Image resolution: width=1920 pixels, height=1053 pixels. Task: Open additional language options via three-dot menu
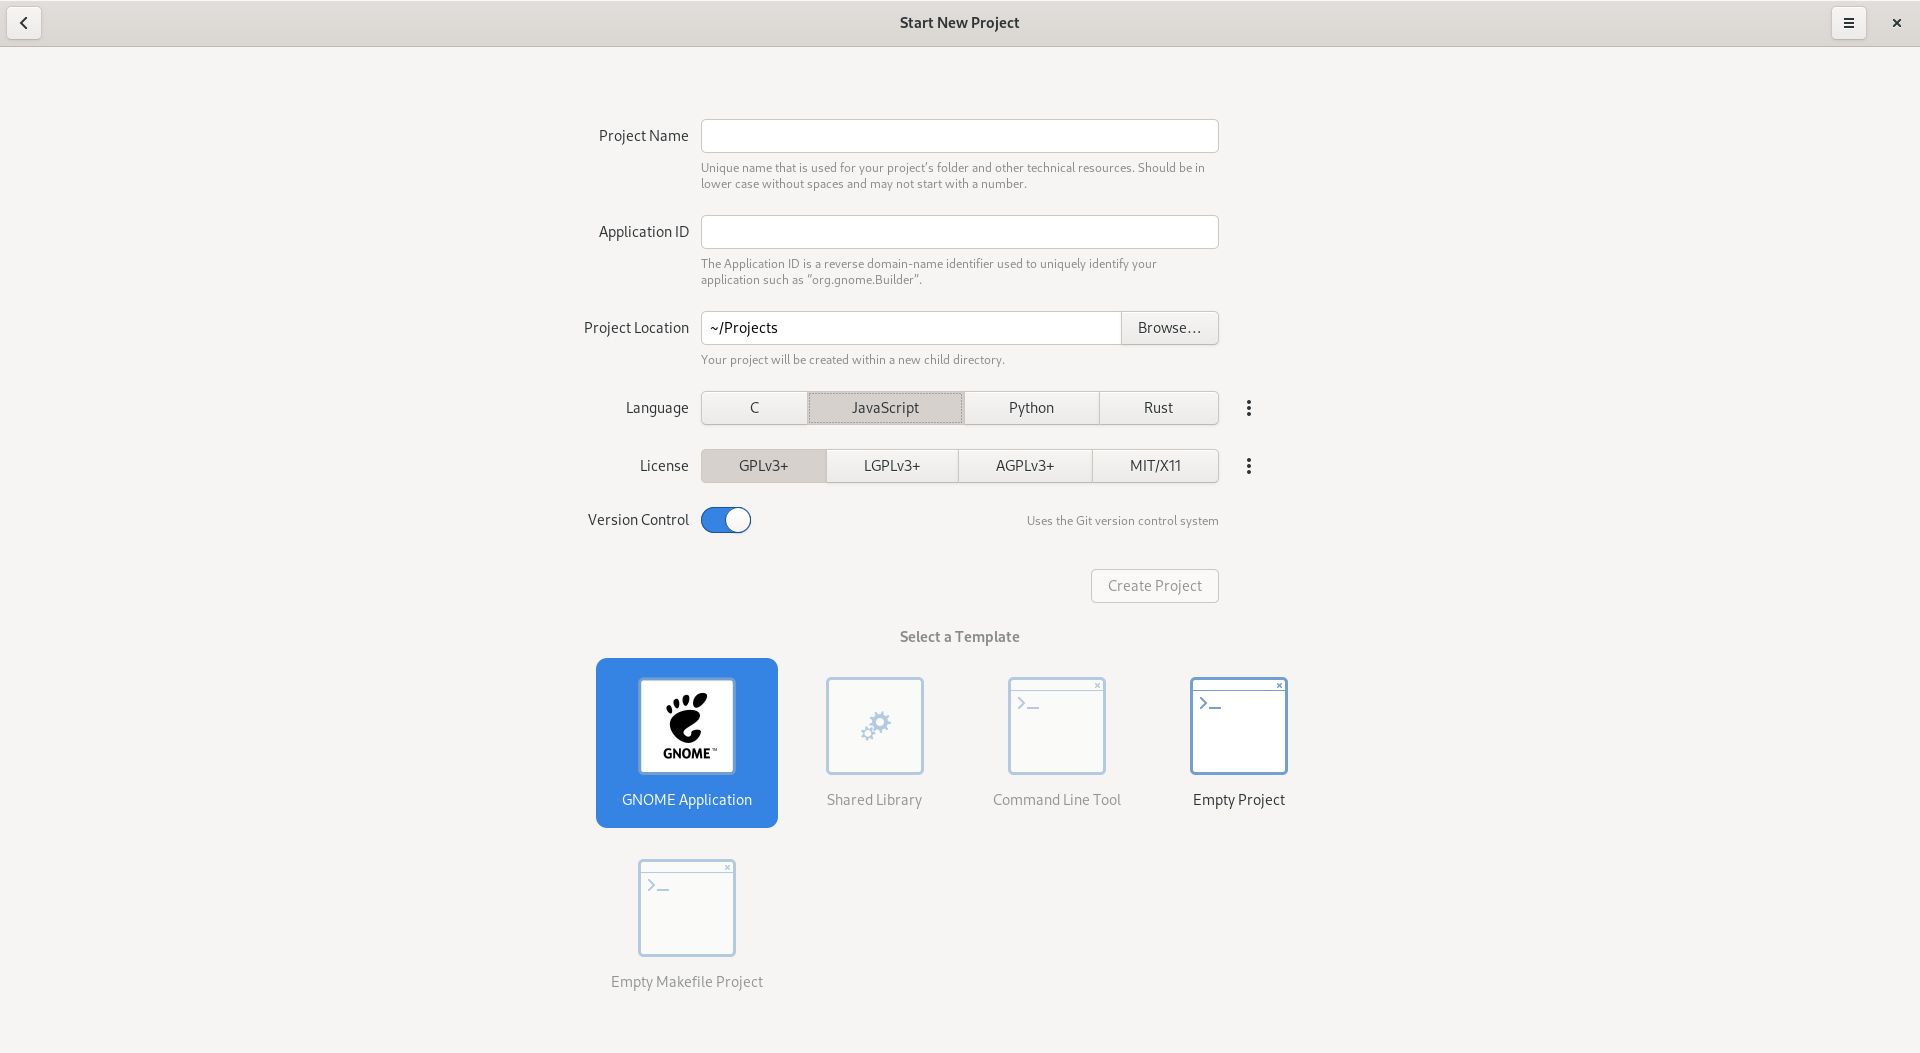pos(1248,407)
